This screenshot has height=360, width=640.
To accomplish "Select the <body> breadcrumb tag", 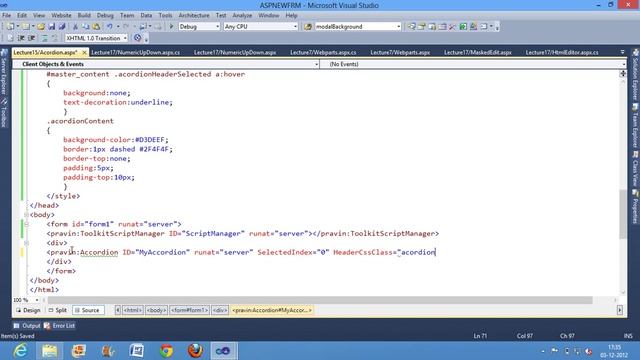I will [x=156, y=310].
